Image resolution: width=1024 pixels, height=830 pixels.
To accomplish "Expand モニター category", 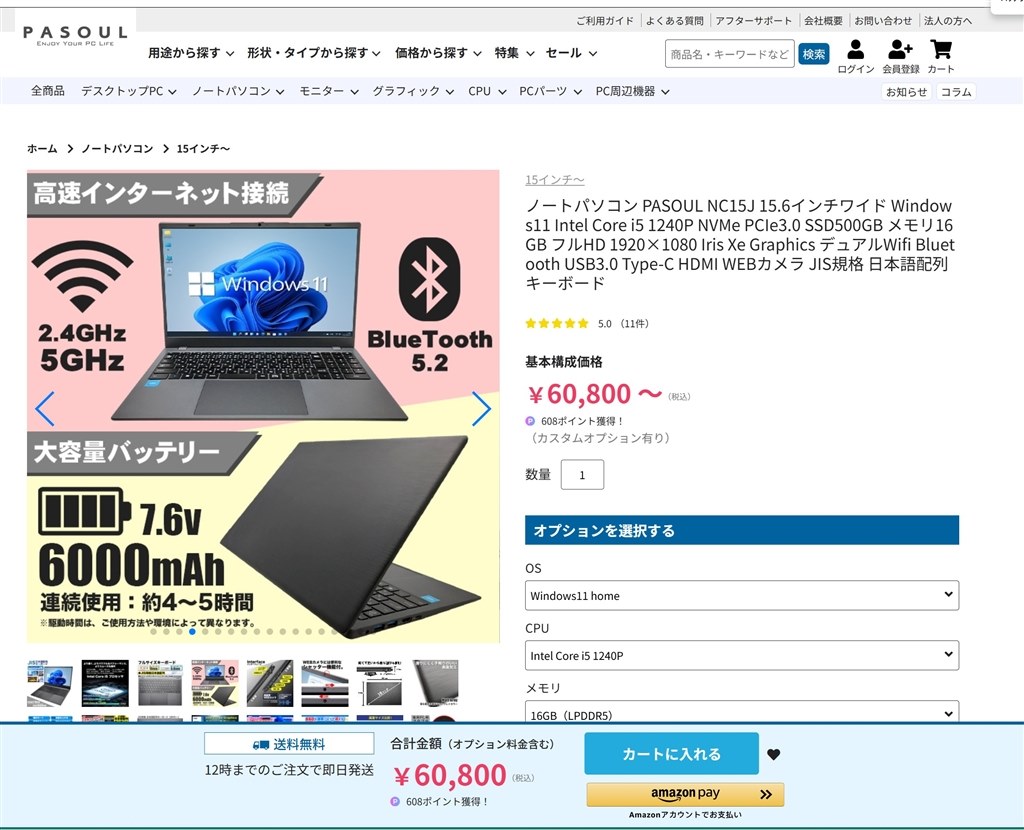I will click(x=329, y=91).
